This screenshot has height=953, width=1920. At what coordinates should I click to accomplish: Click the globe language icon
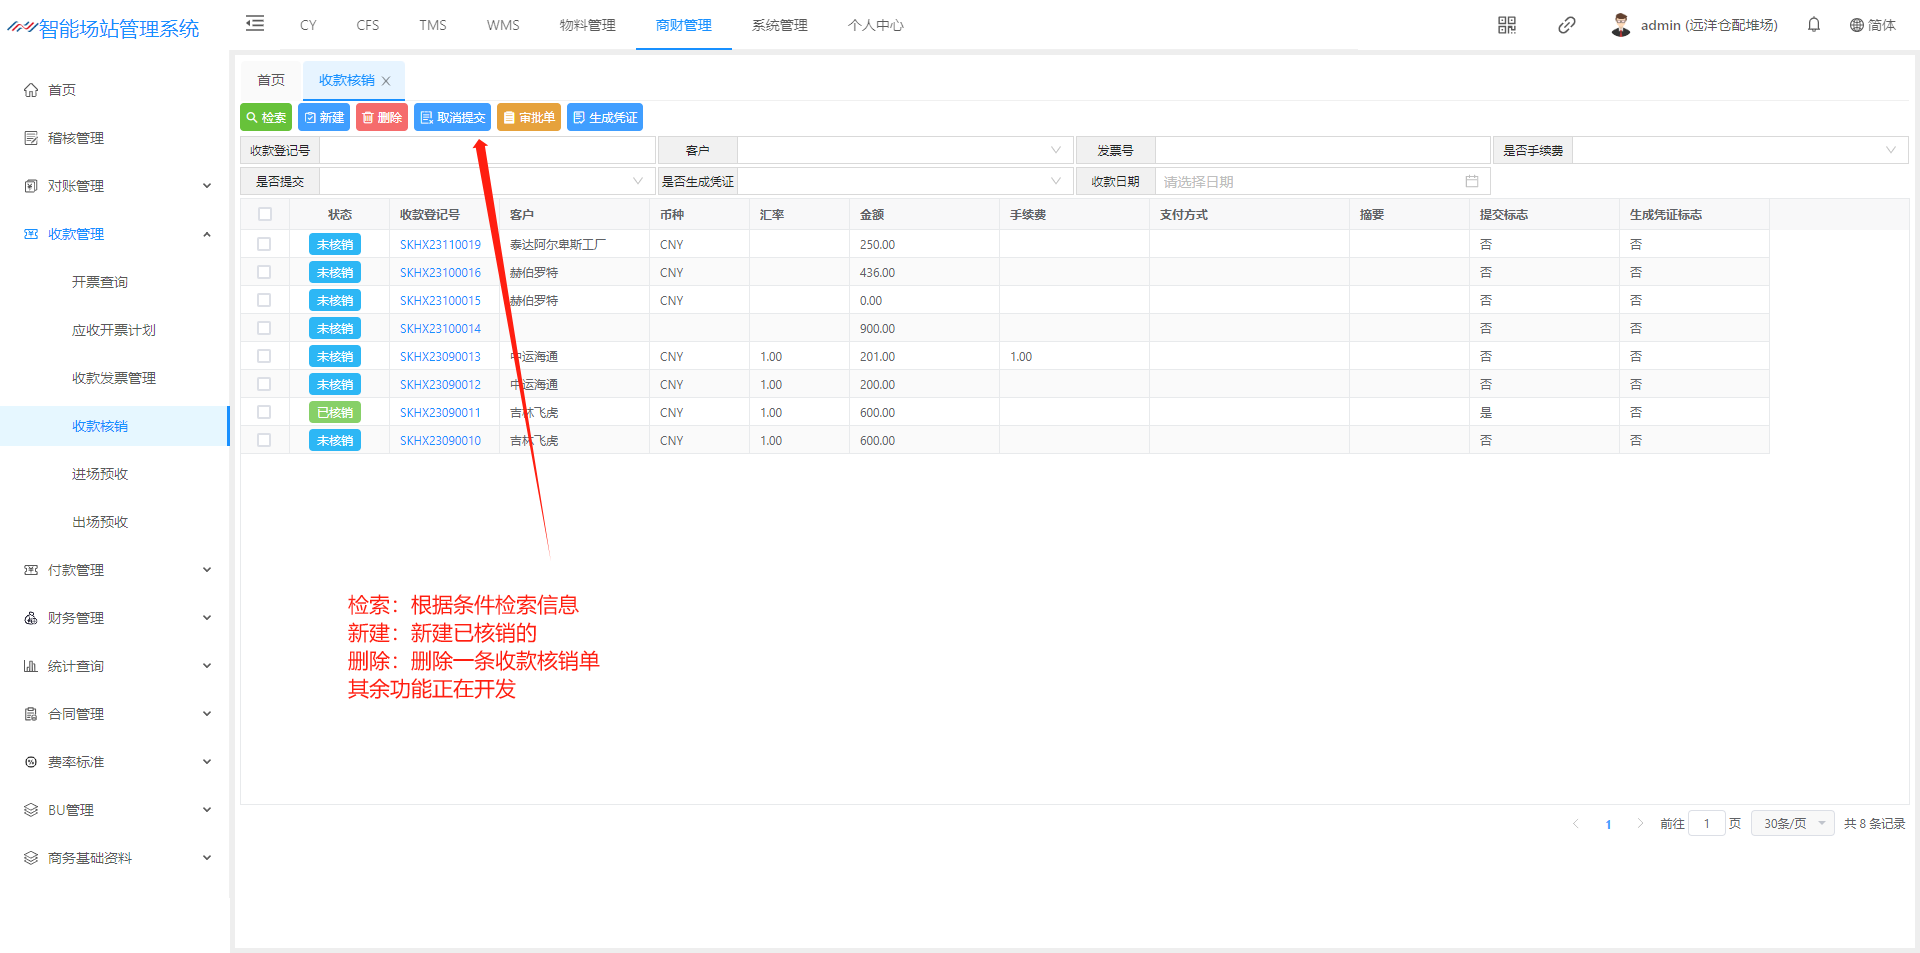1856,25
